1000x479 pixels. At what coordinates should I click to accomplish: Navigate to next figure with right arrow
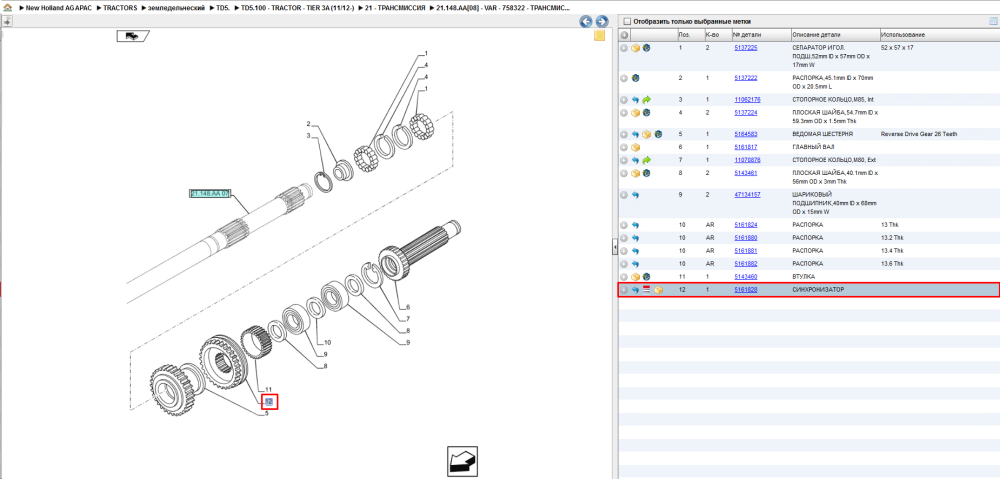[600, 22]
